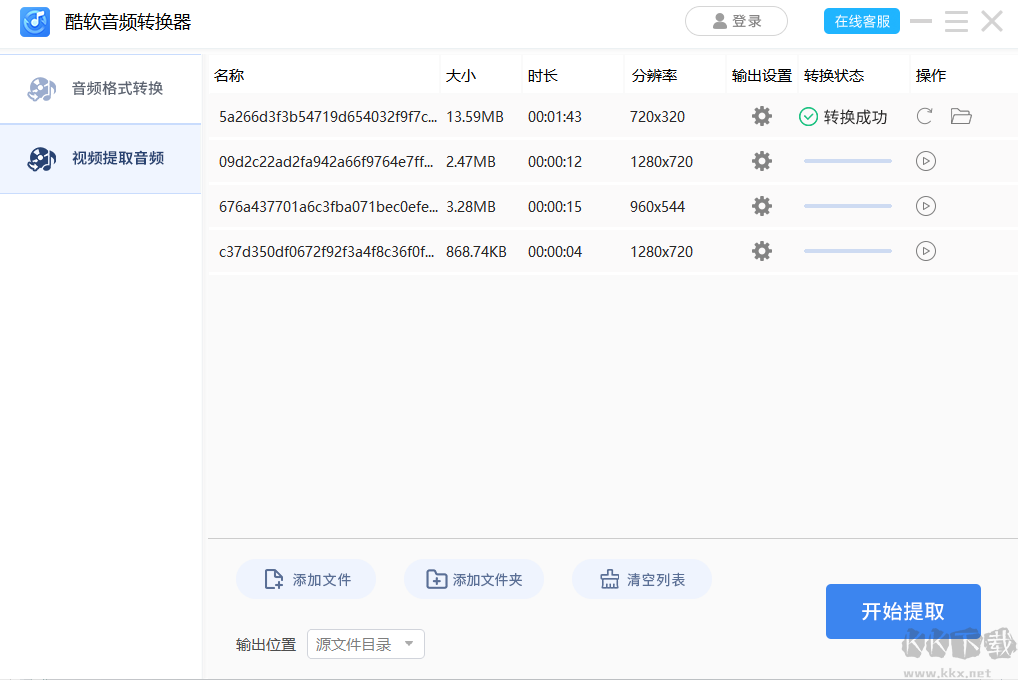Click the 登录 login button
Image resolution: width=1018 pixels, height=680 pixels.
pos(736,20)
